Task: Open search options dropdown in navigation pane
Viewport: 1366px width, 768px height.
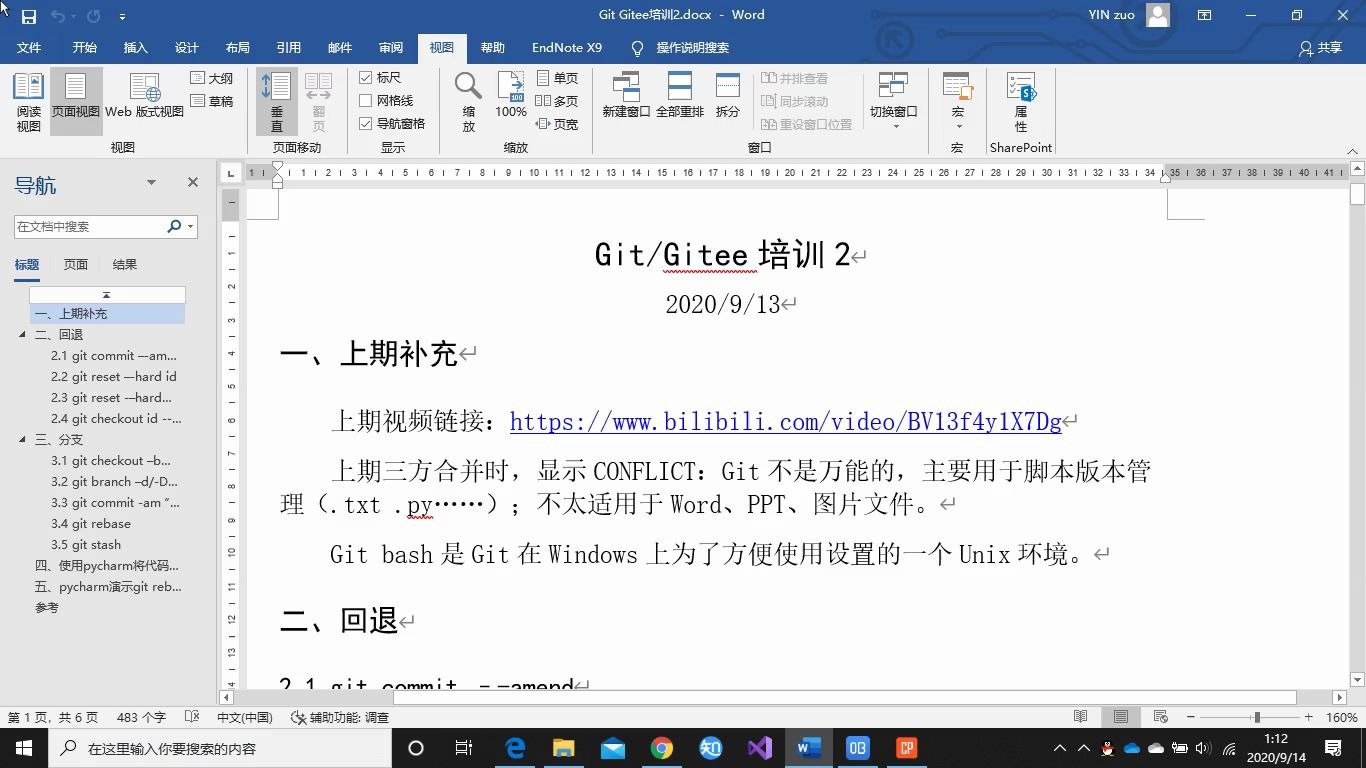Action: tap(190, 227)
